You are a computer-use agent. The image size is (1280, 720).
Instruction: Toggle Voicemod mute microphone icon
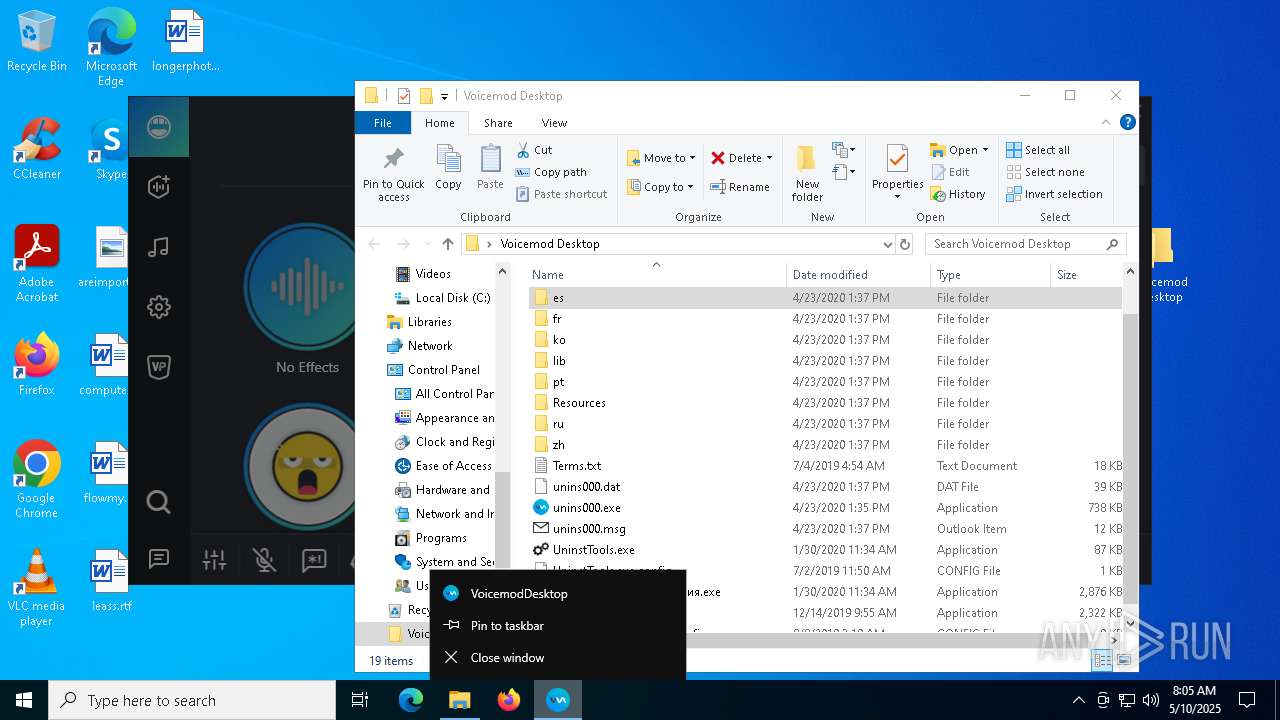[x=264, y=560]
